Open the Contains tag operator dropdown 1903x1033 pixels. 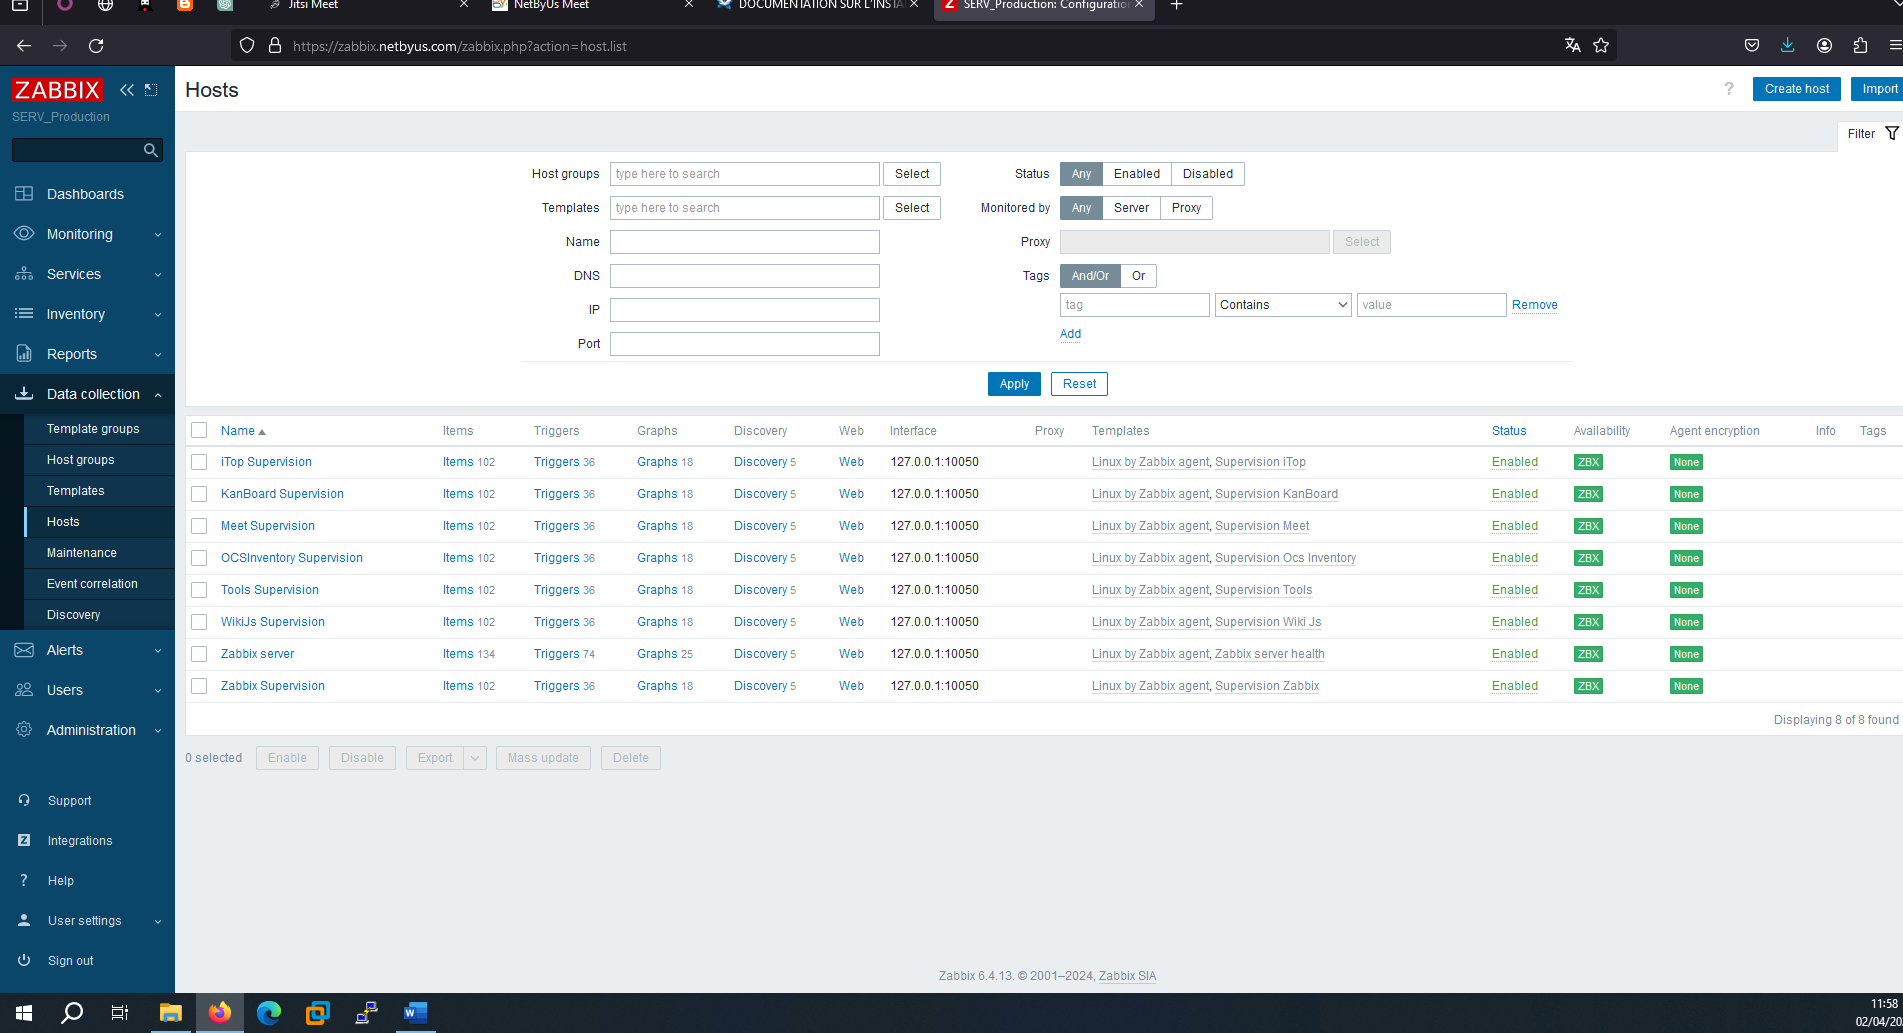pyautogui.click(x=1283, y=305)
